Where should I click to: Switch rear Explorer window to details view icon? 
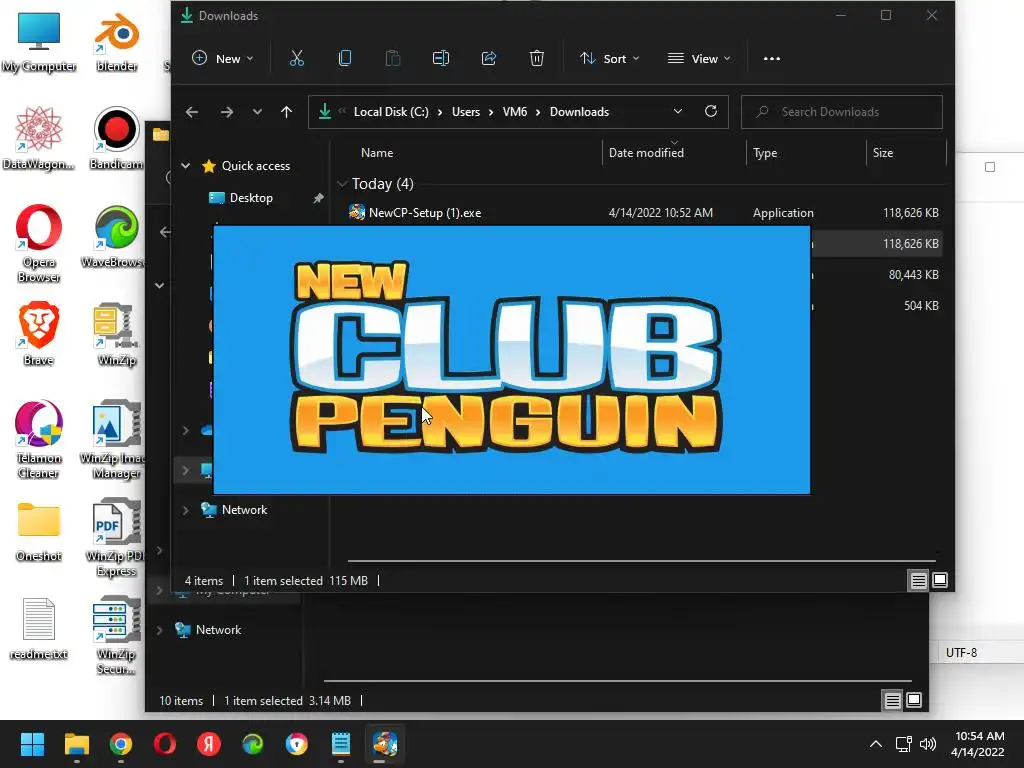[892, 701]
